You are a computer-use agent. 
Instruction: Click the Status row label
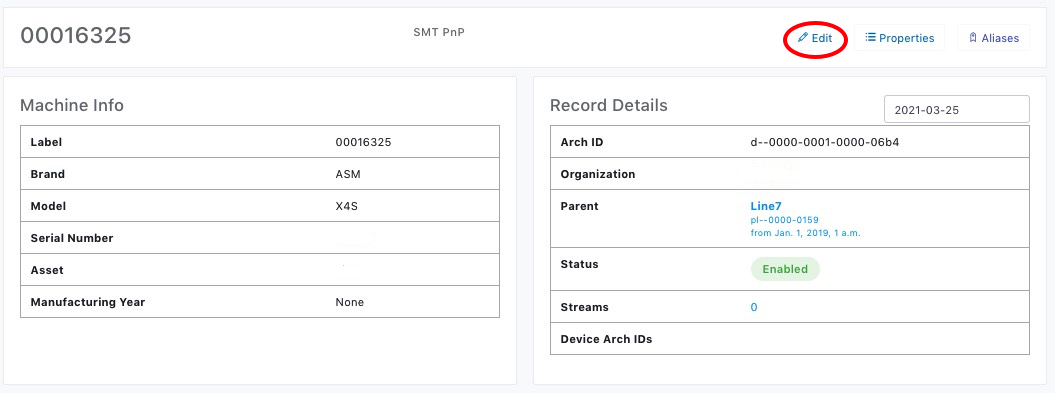pos(579,264)
